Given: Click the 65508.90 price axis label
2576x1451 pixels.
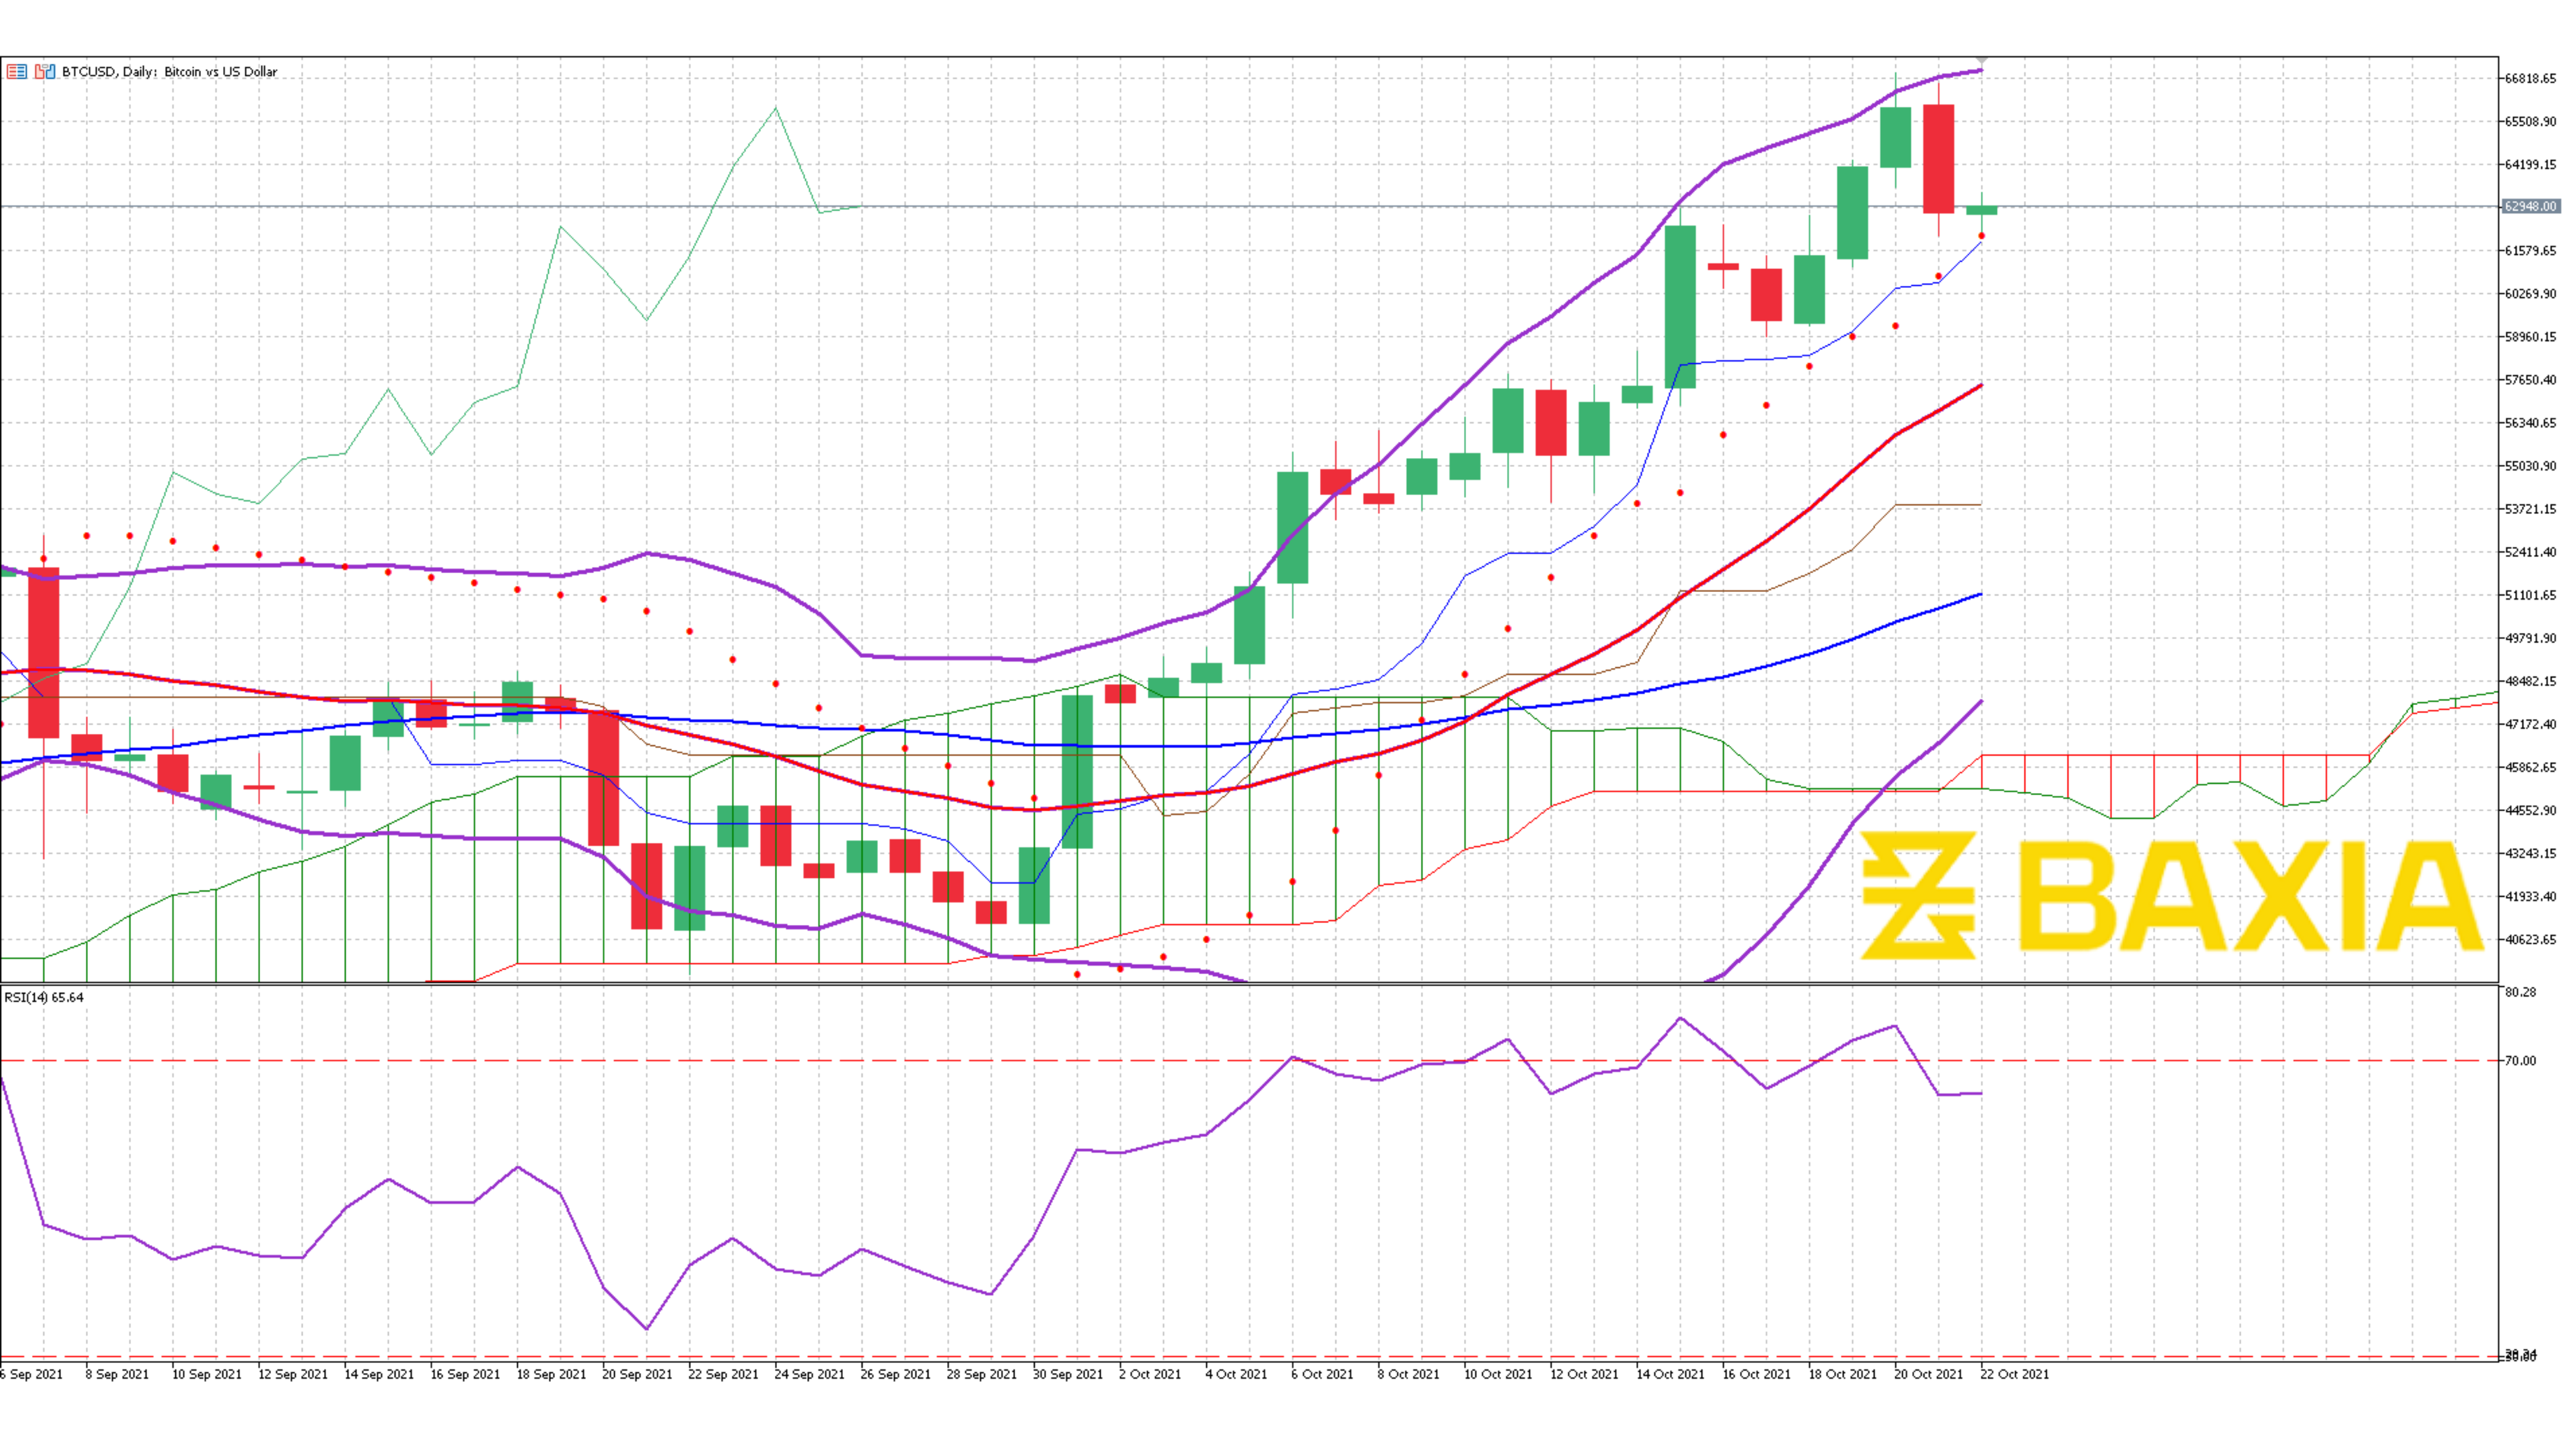Looking at the screenshot, I should point(2530,121).
